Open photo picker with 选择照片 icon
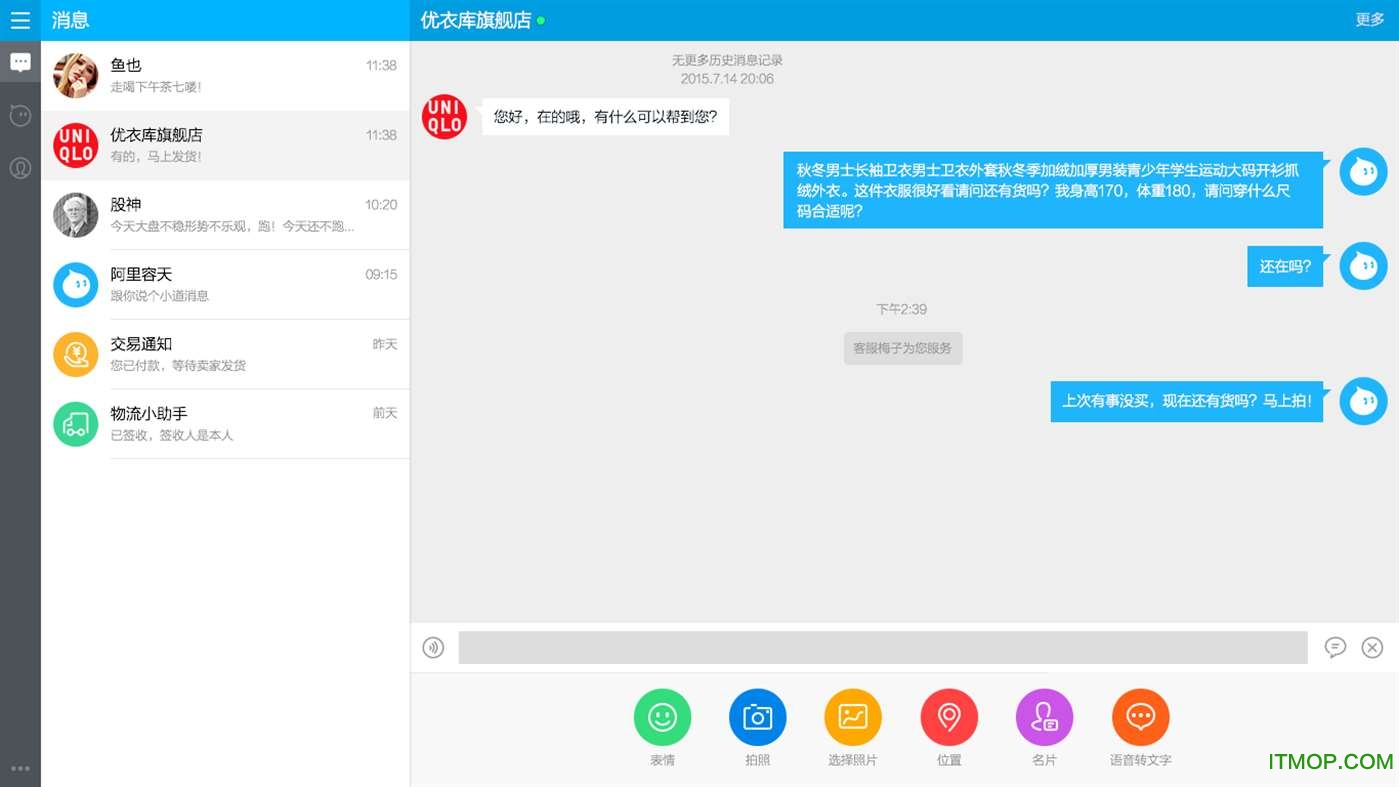 coord(852,716)
